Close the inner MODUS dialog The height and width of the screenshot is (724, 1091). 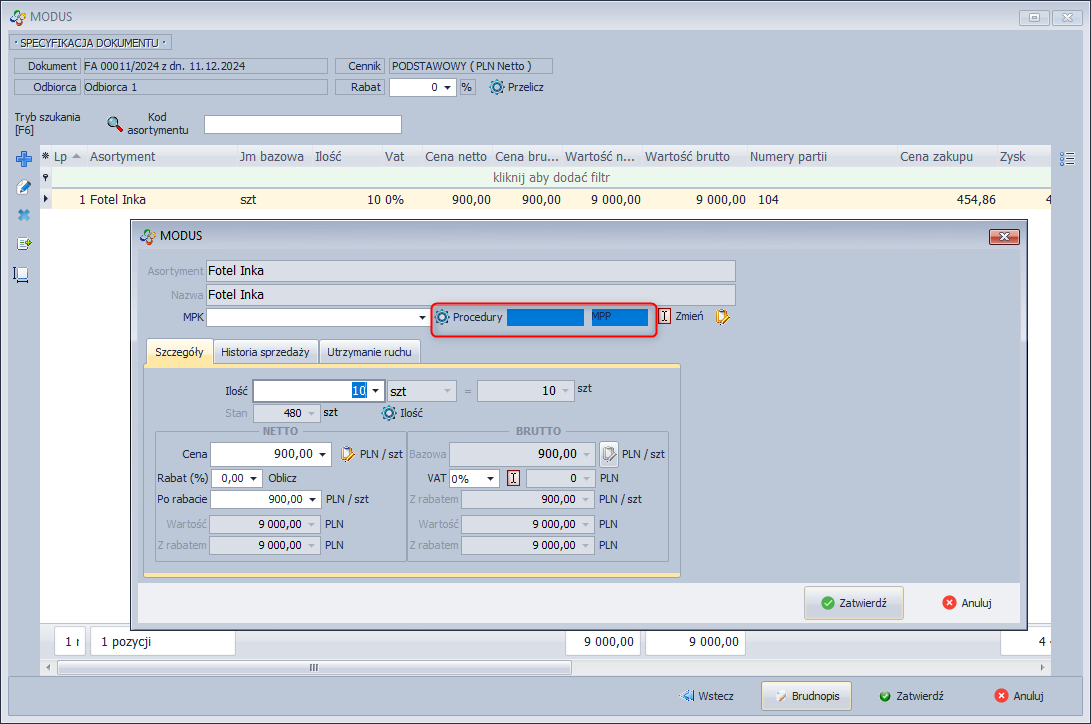coord(1003,236)
